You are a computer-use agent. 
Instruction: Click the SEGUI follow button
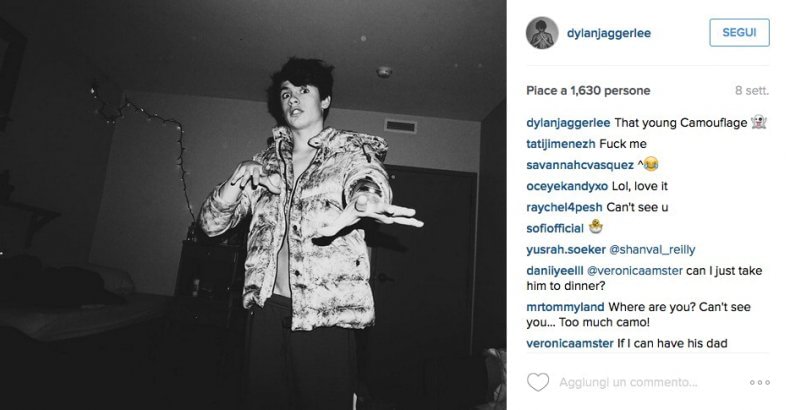(739, 33)
